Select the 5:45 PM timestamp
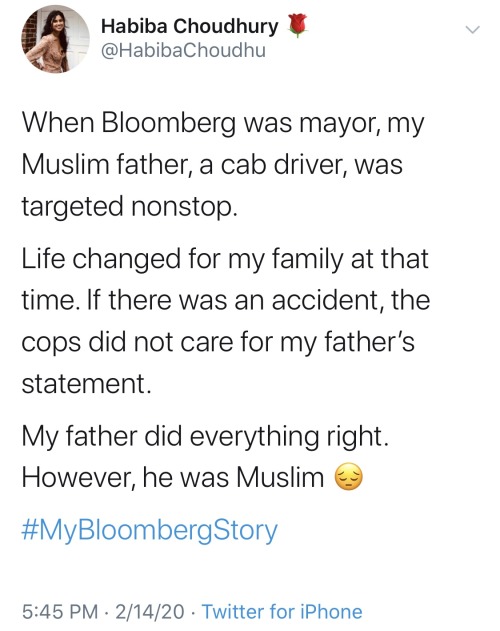Image resolution: width=500 pixels, height=631 pixels. tap(60, 611)
